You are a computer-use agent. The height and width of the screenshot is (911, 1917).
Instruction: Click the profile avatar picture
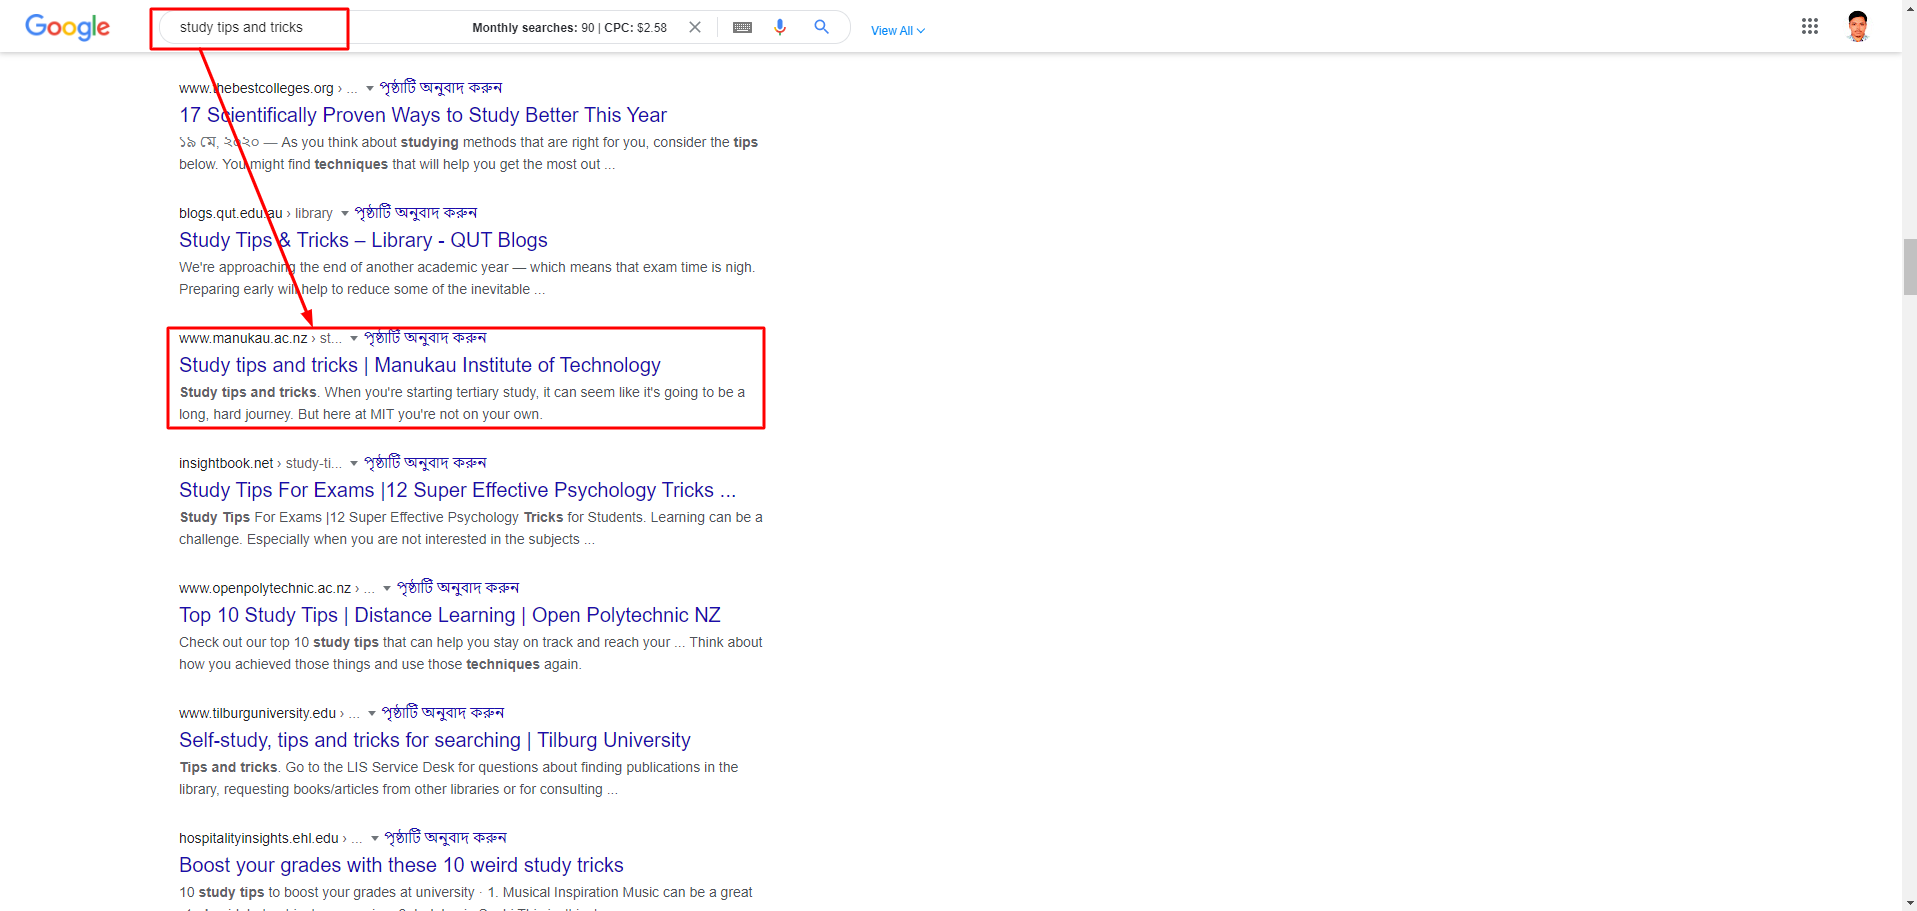click(1857, 26)
